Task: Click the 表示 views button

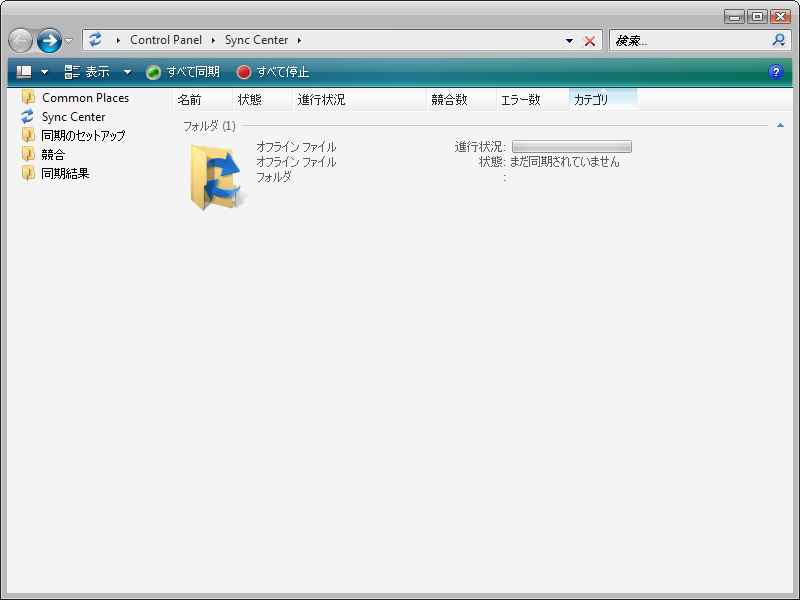Action: (x=87, y=72)
